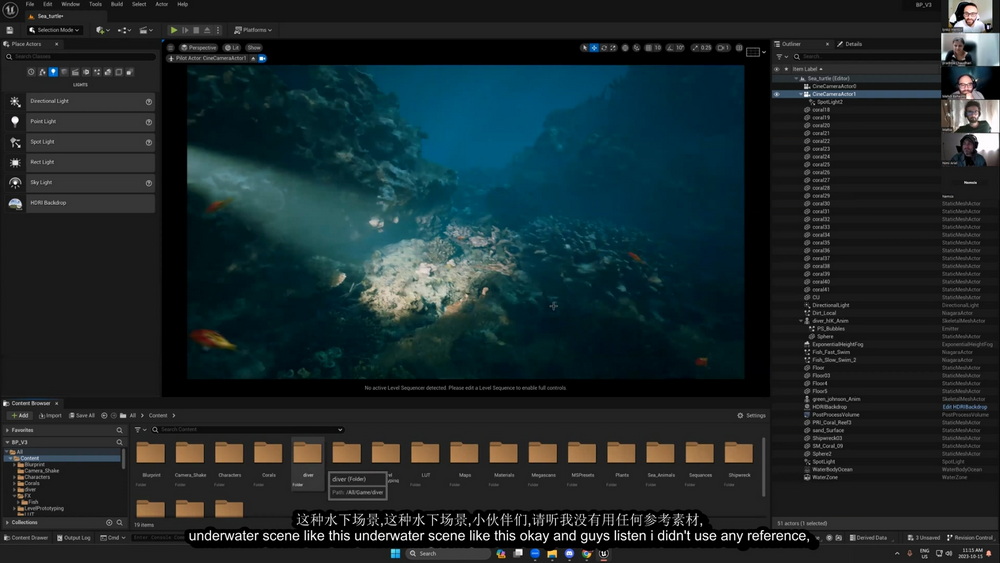Viewport: 1000px width, 563px height.
Task: Open the Perspective view mode dropdown
Action: point(198,48)
